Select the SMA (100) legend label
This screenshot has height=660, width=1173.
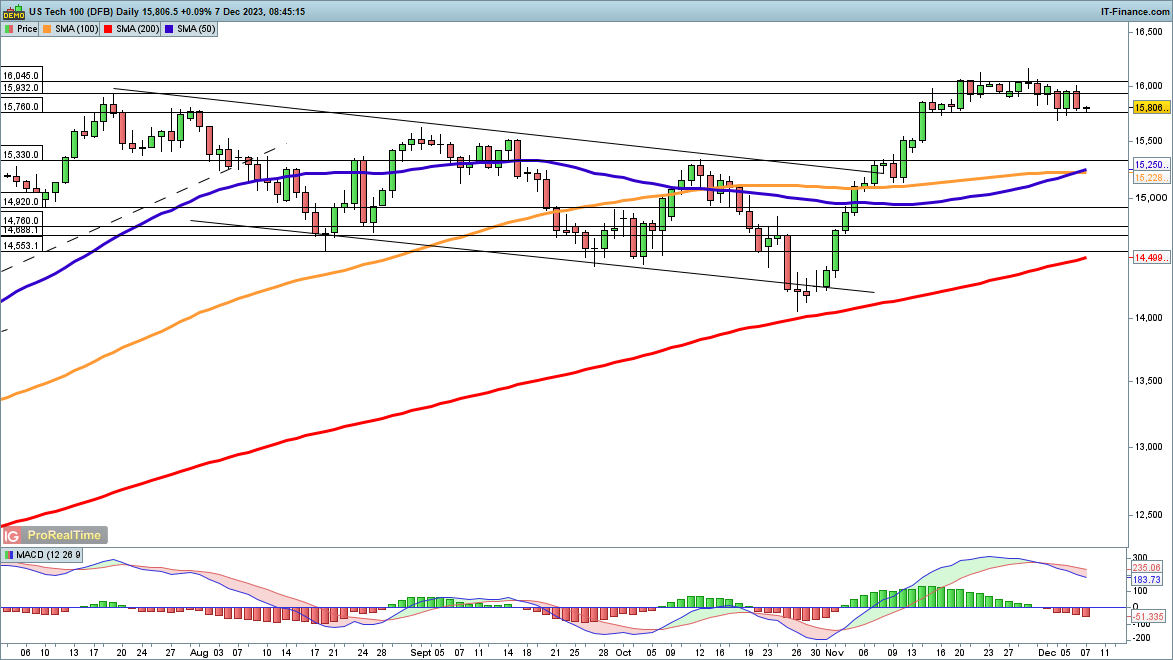pos(76,29)
